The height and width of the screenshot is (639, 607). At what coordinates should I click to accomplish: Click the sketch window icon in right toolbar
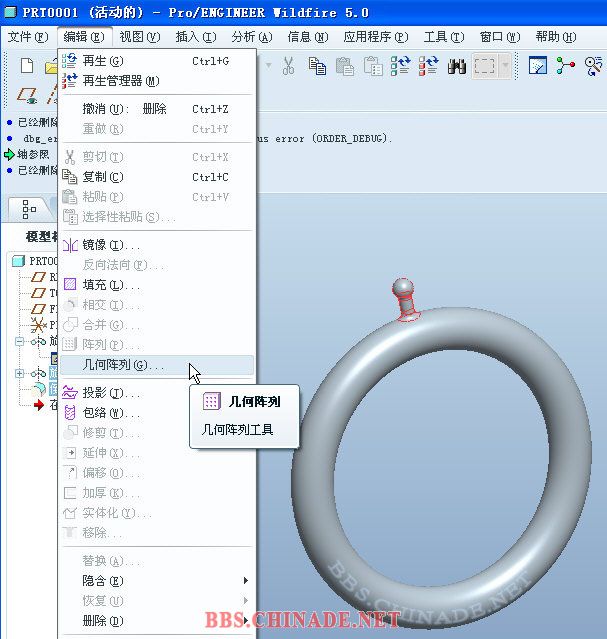click(538, 66)
